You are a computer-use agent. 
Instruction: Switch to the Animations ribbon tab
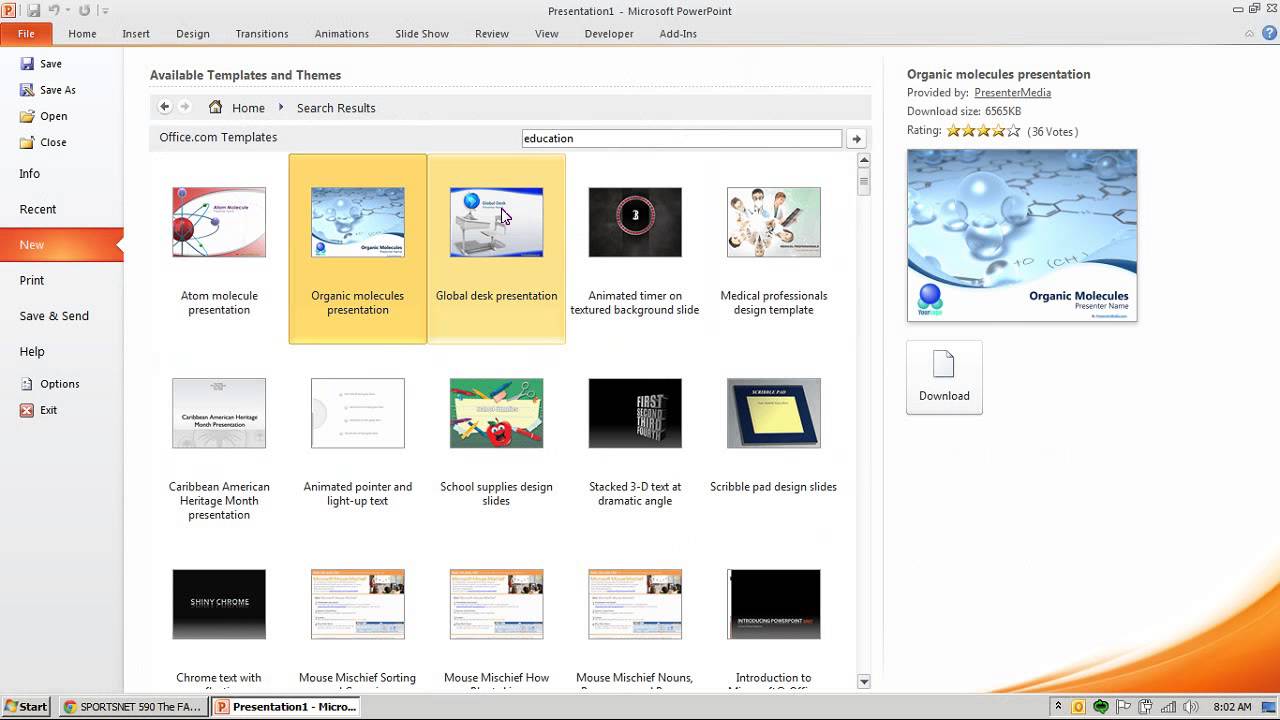[x=342, y=34]
